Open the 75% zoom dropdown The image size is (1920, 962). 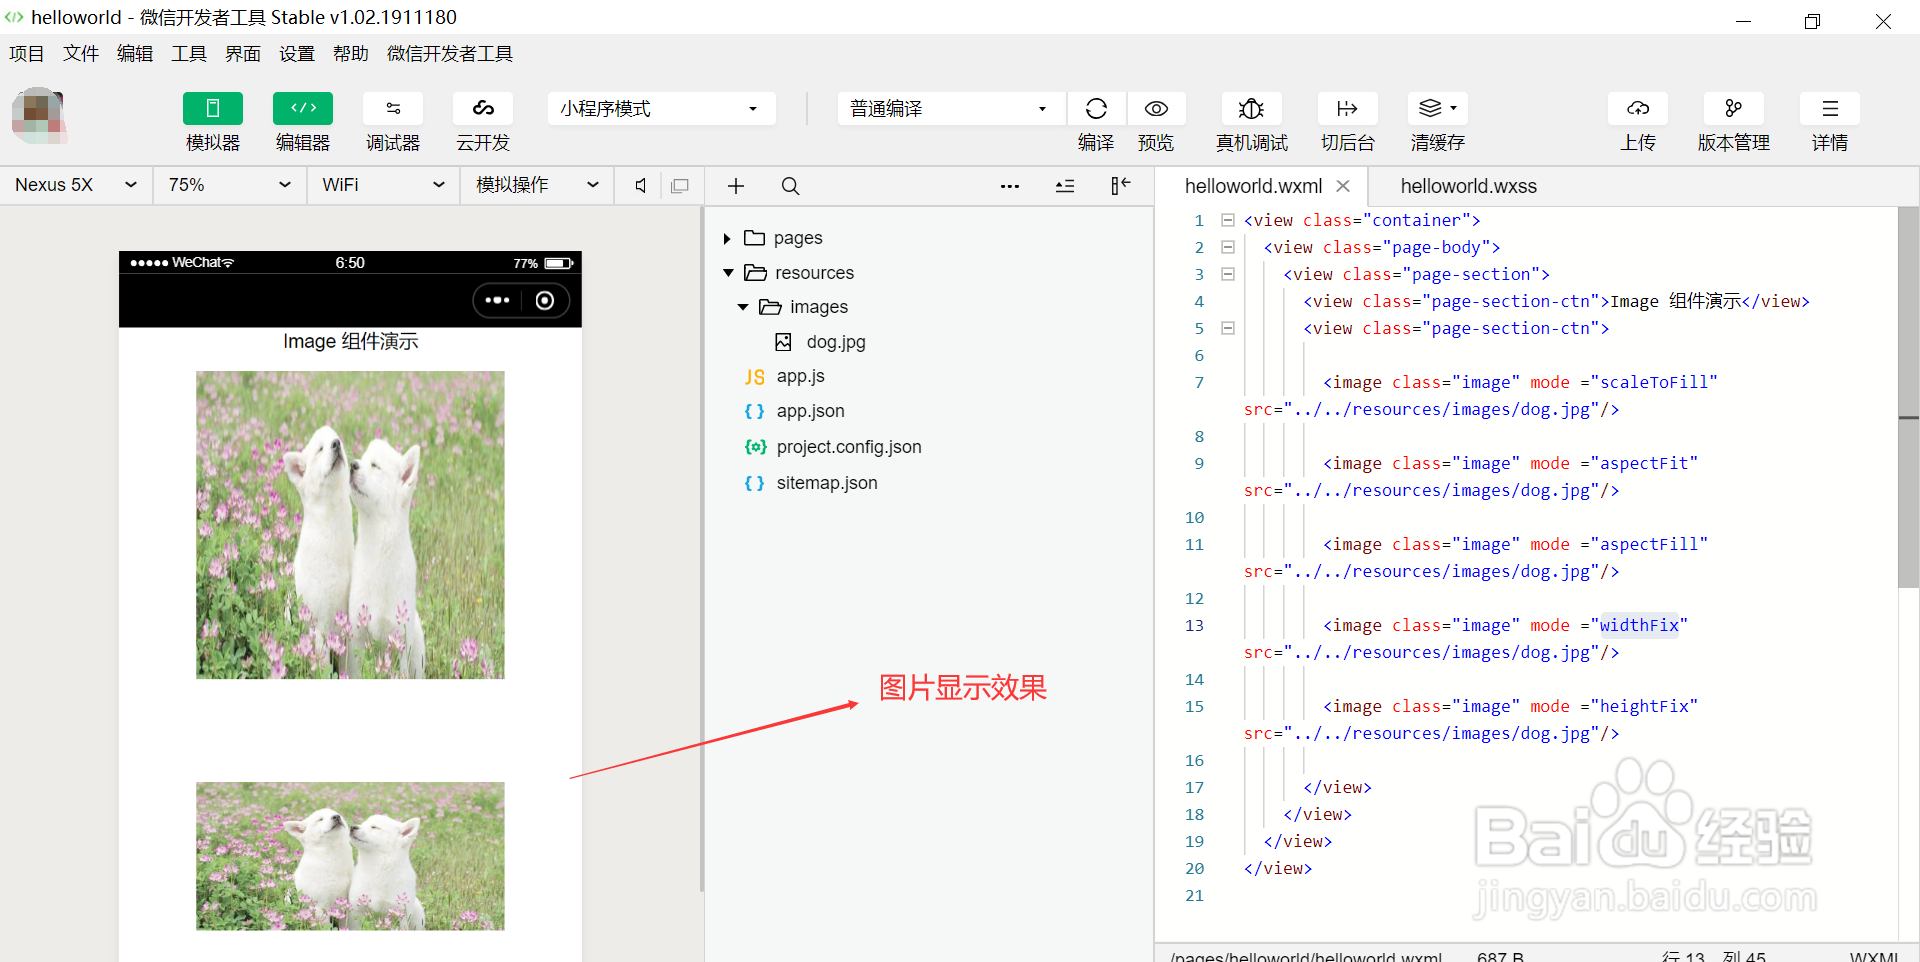click(x=229, y=185)
